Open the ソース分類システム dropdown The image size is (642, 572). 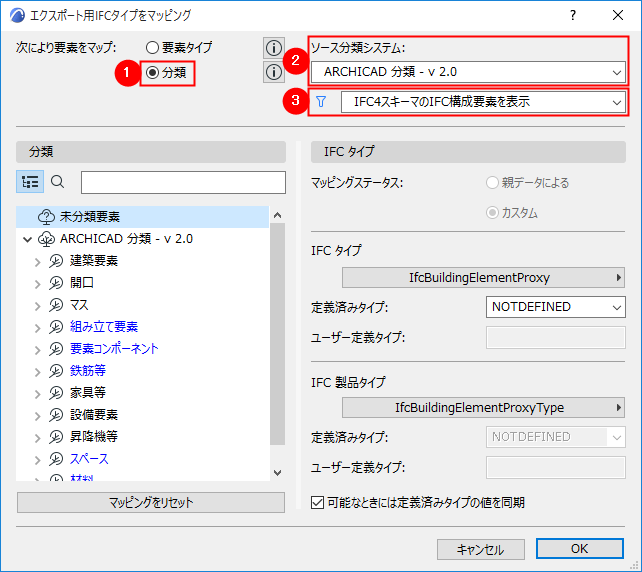coord(468,72)
